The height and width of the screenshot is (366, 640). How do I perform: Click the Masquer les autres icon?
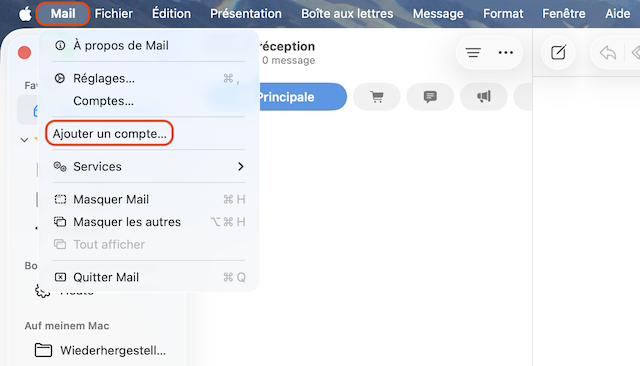tap(60, 222)
